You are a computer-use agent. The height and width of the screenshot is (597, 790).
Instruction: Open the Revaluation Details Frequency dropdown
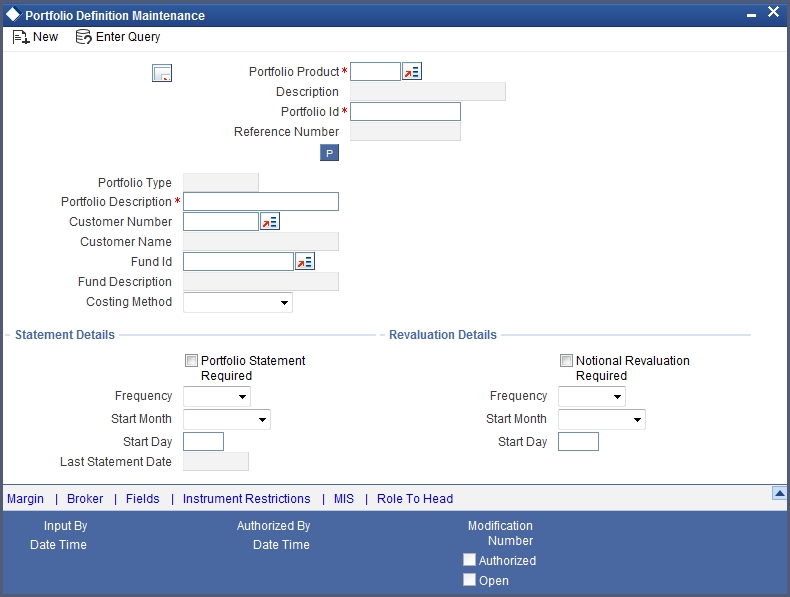click(x=591, y=396)
